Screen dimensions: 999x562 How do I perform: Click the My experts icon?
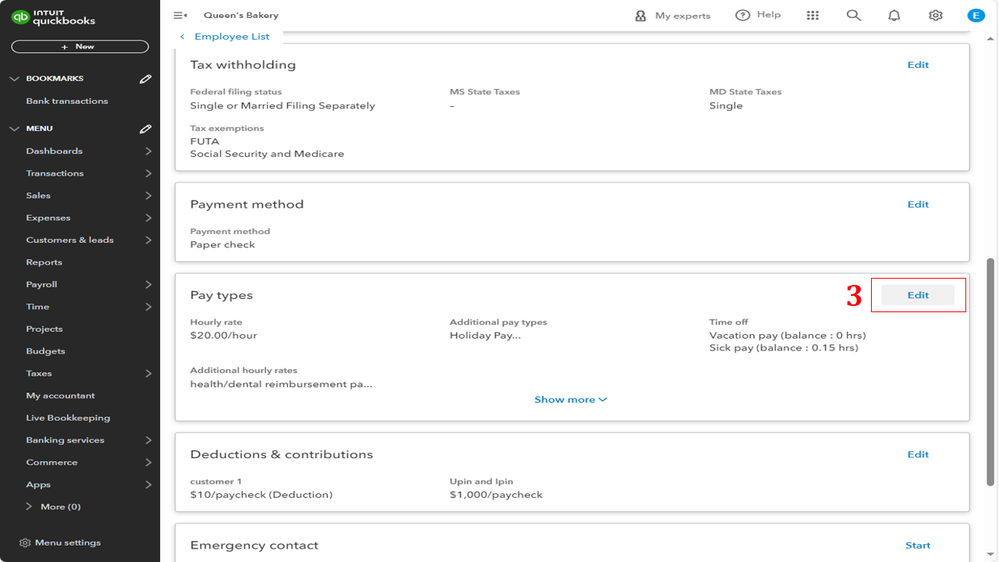(641, 16)
